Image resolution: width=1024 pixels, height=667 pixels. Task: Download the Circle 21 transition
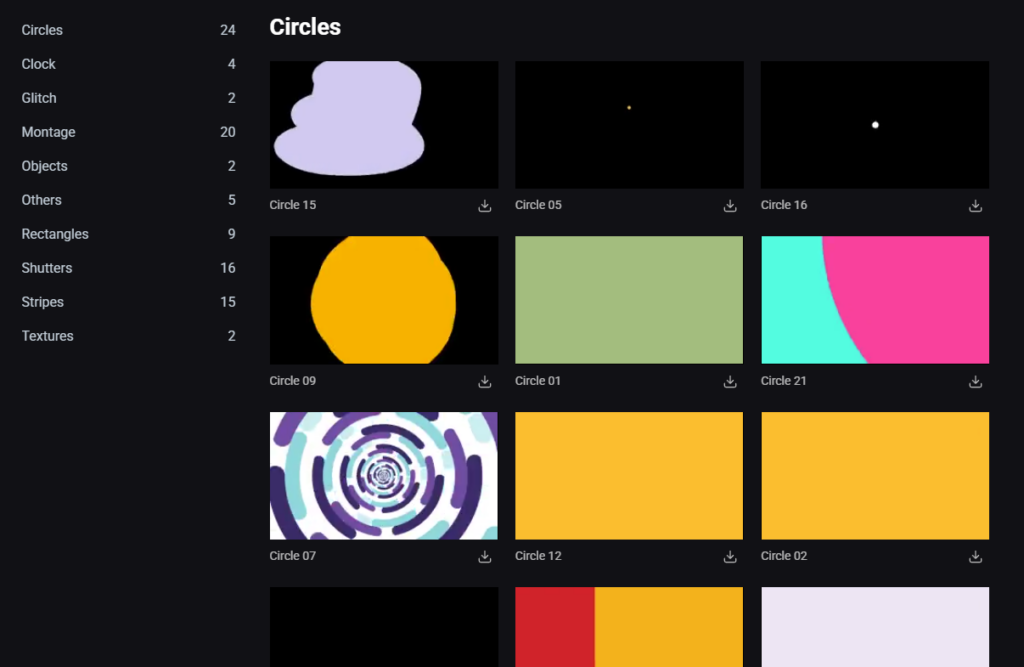click(x=975, y=382)
